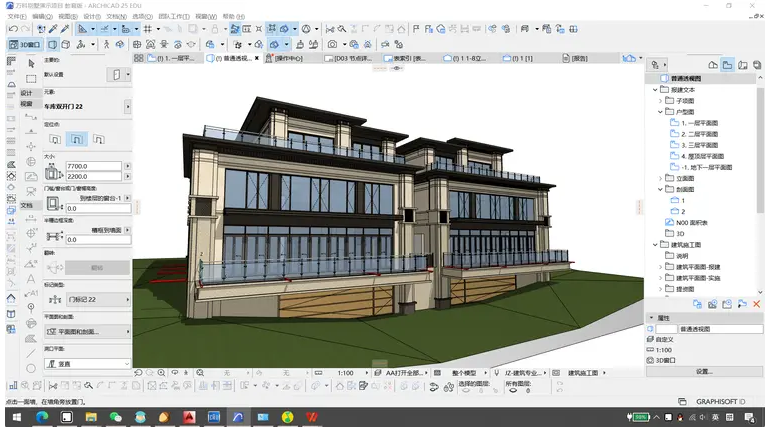Select the left door anchor point option
767x428 pixels.
55,139
